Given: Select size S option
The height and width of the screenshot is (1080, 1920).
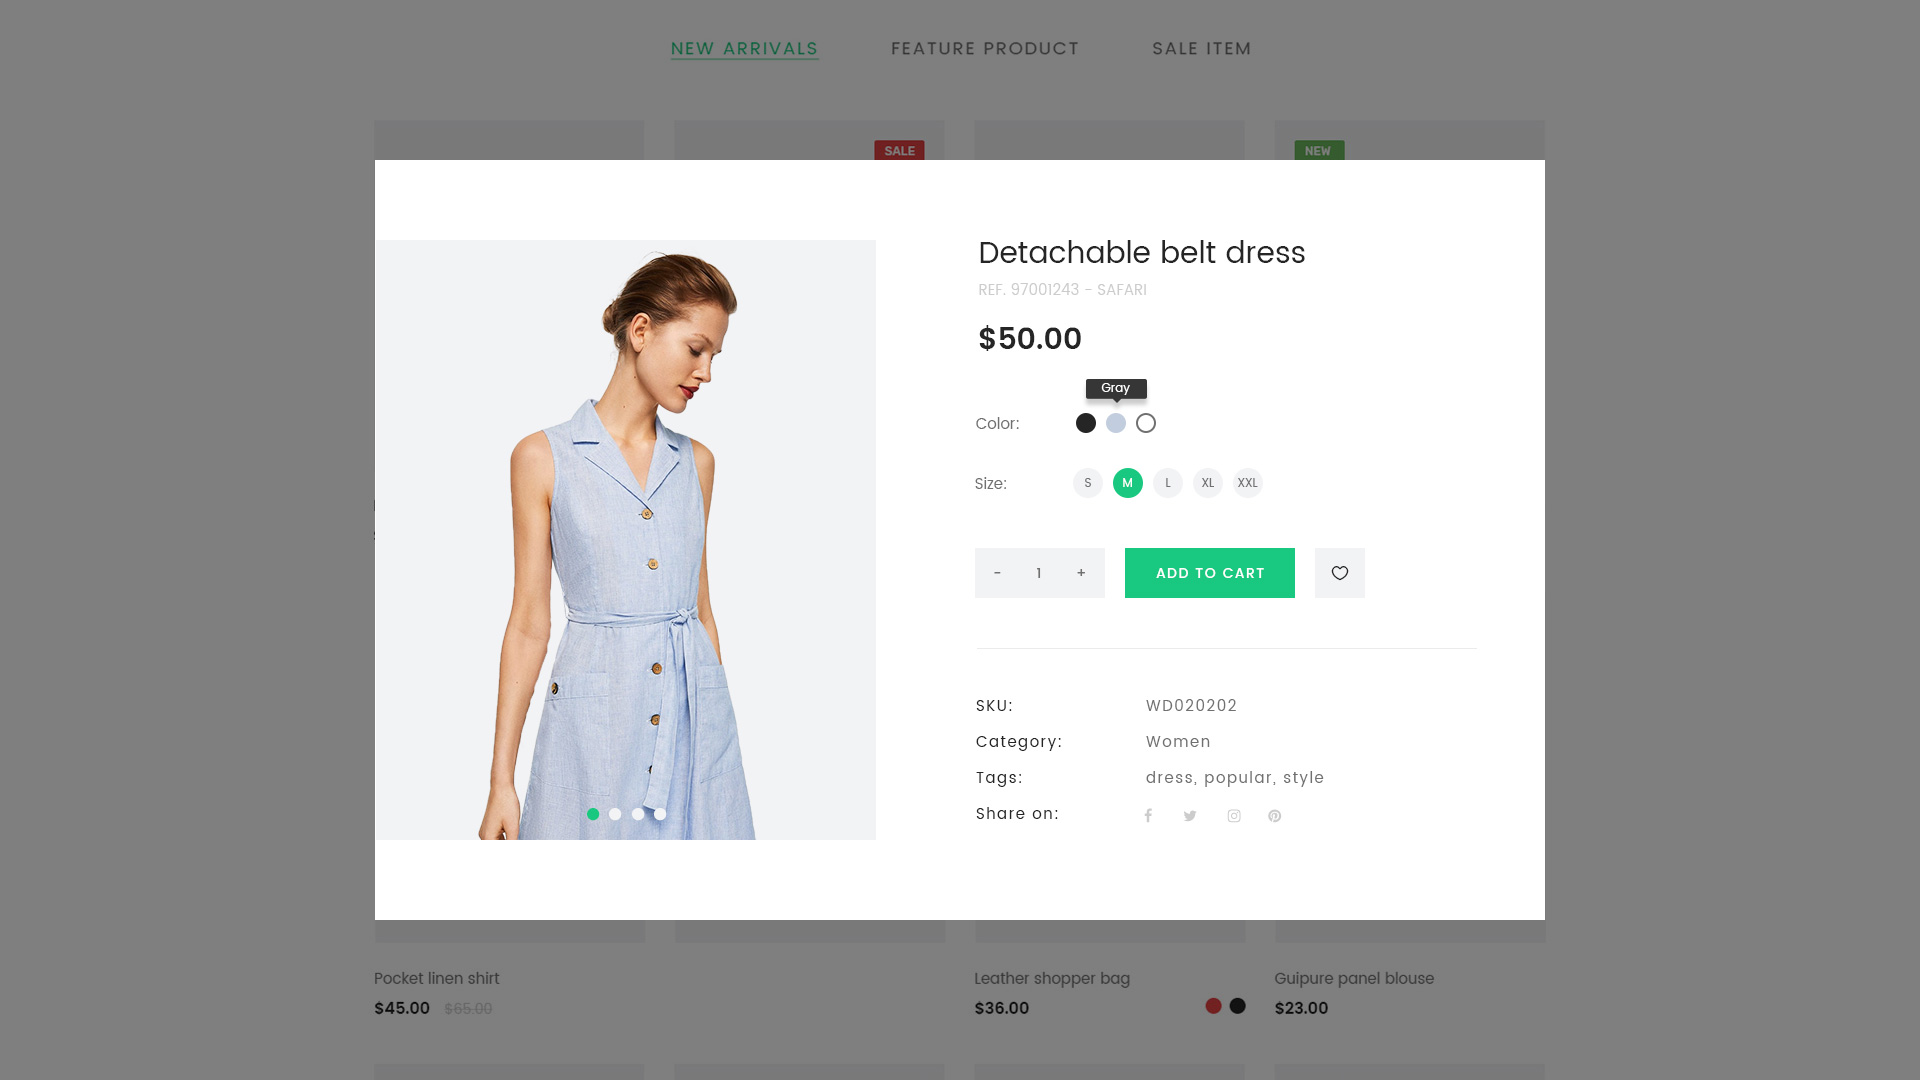Looking at the screenshot, I should pyautogui.click(x=1087, y=483).
